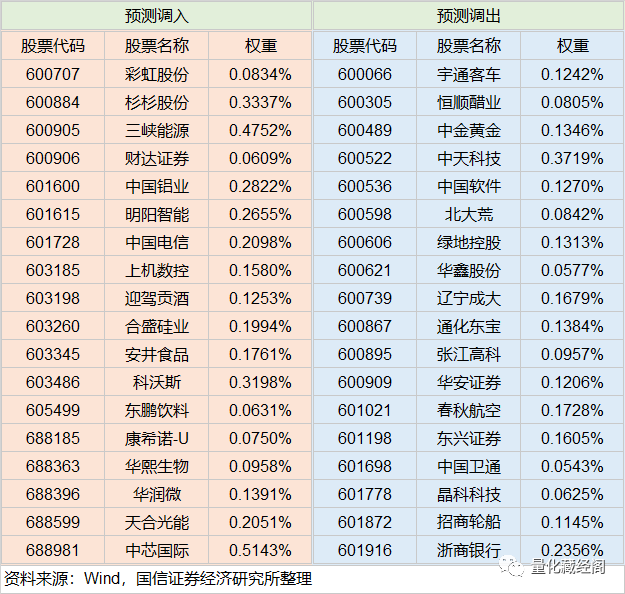Click stock name 杉杉股份
Viewport: 625px width, 594px height.
tap(157, 102)
